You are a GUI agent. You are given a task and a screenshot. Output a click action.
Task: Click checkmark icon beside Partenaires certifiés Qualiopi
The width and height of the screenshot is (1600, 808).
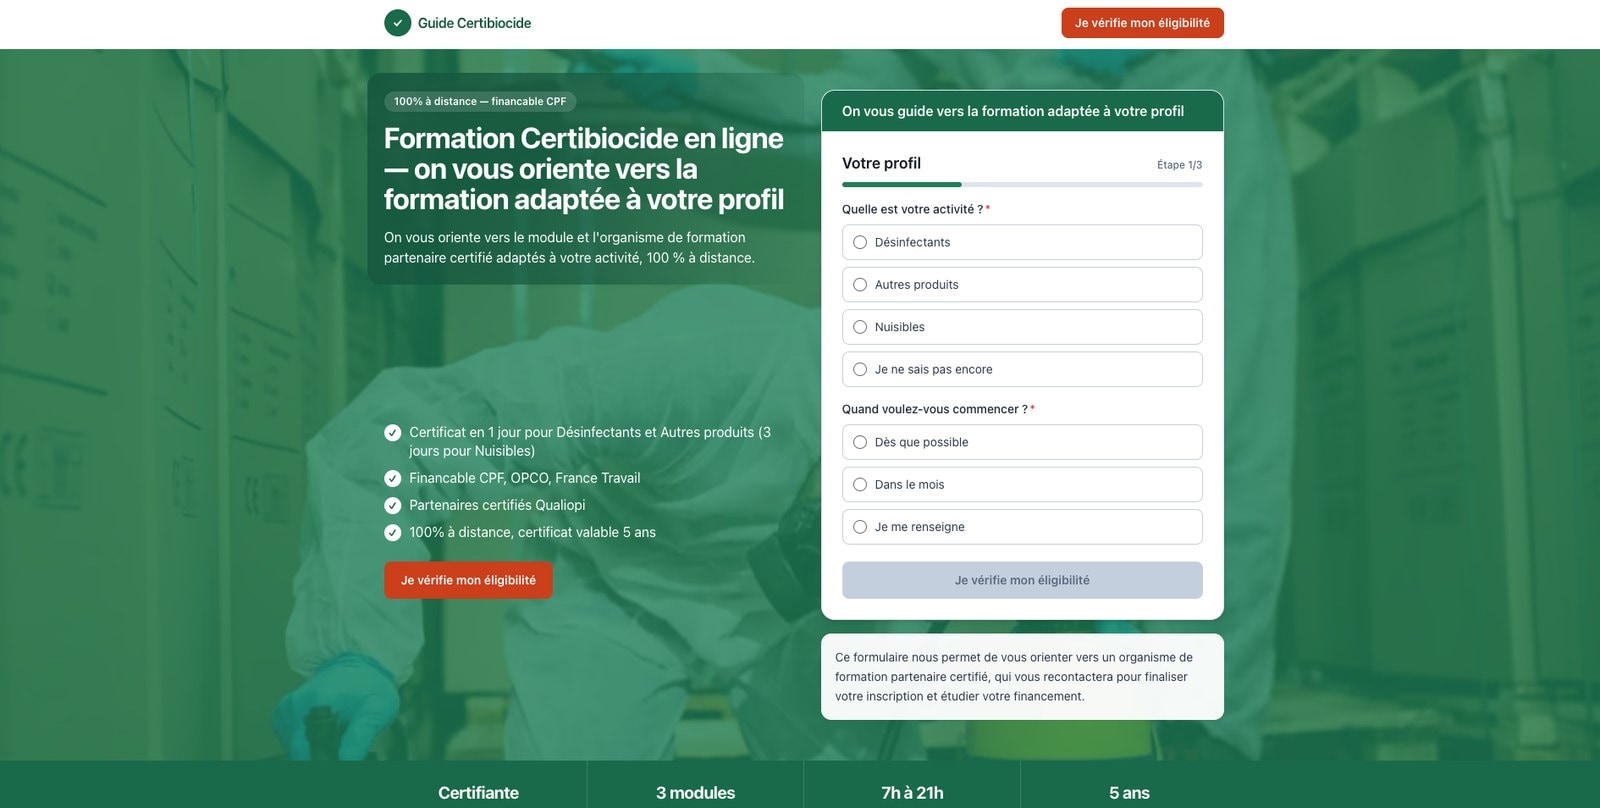(x=393, y=505)
